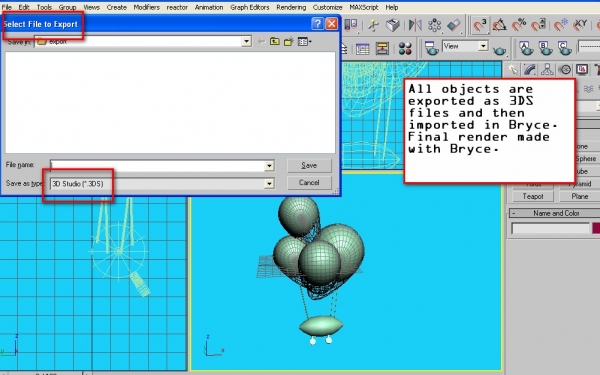Open the Customize menu
600x375 pixels.
[x=328, y=7]
